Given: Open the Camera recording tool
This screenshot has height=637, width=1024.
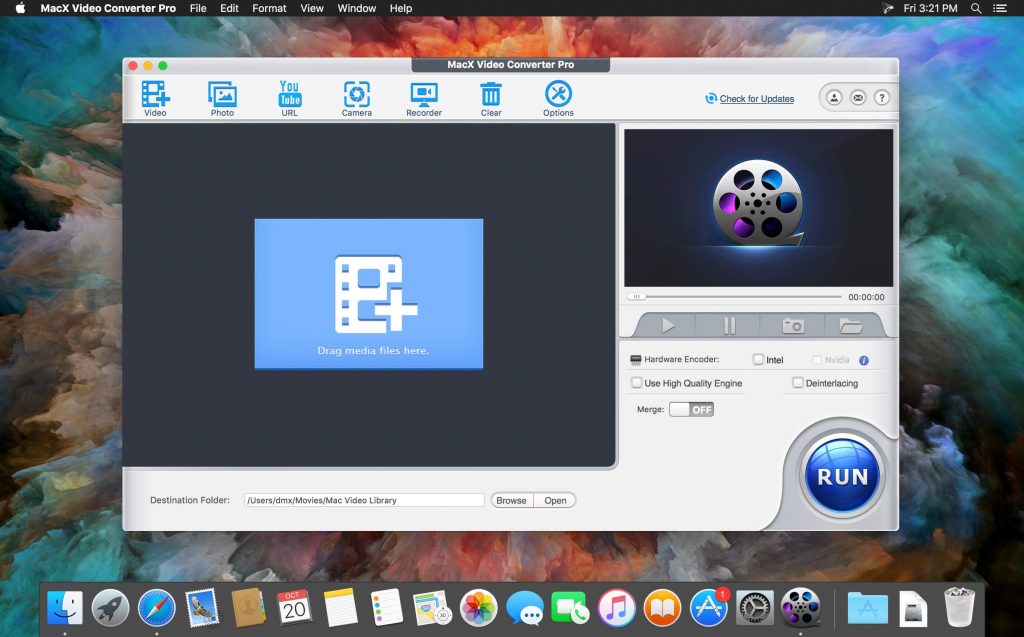Looking at the screenshot, I should [x=356, y=95].
